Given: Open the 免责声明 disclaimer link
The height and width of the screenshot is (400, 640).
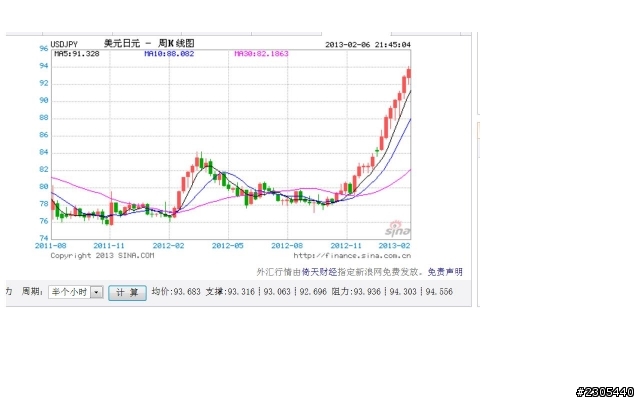Looking at the screenshot, I should (x=445, y=272).
